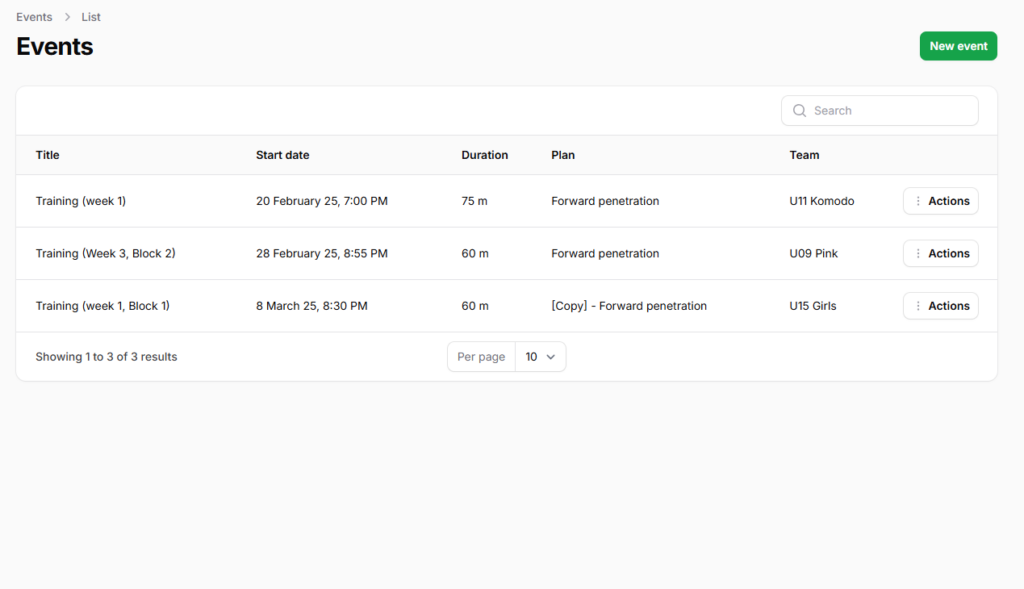Click the three-dot icon in U15 Girls row
The image size is (1024, 589).
[918, 306]
